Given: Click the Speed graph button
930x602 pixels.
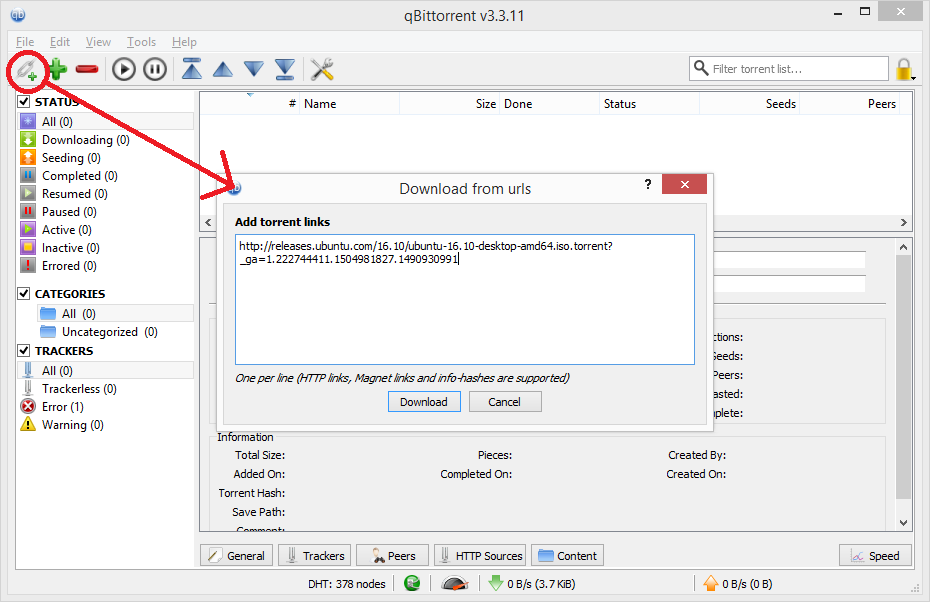Looking at the screenshot, I should tap(875, 556).
